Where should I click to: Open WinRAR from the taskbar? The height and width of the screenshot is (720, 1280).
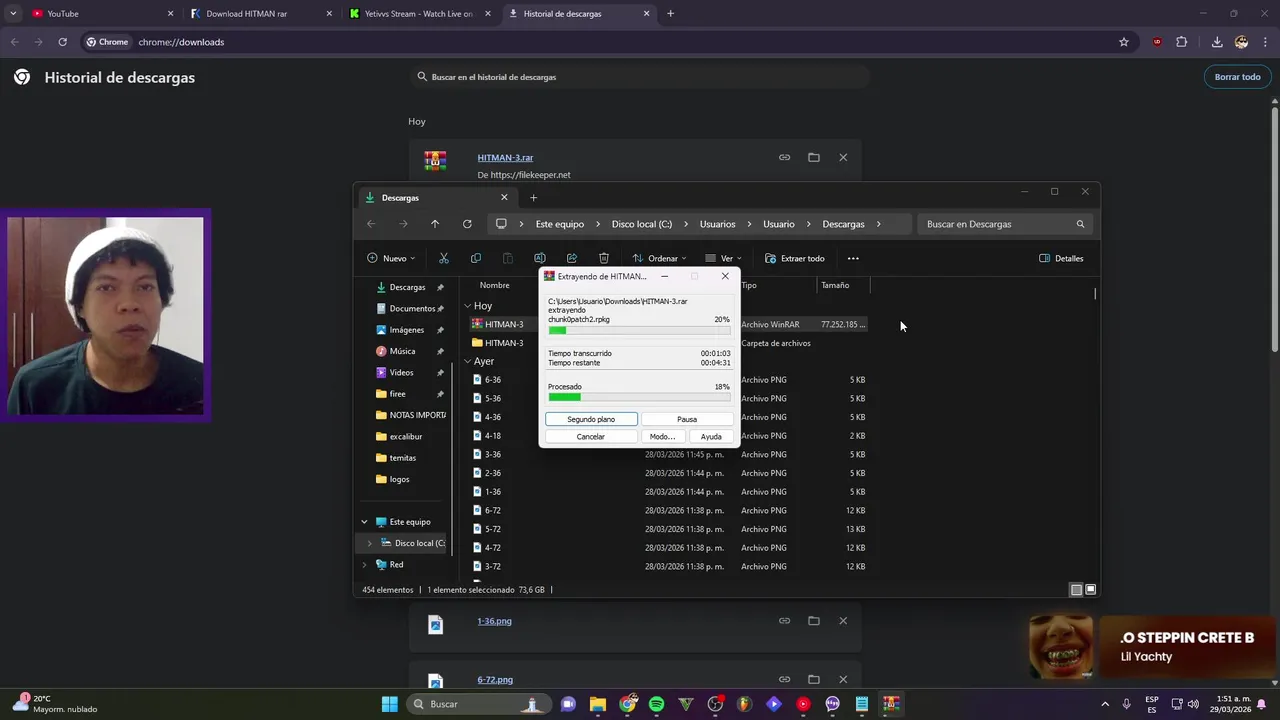(x=891, y=704)
